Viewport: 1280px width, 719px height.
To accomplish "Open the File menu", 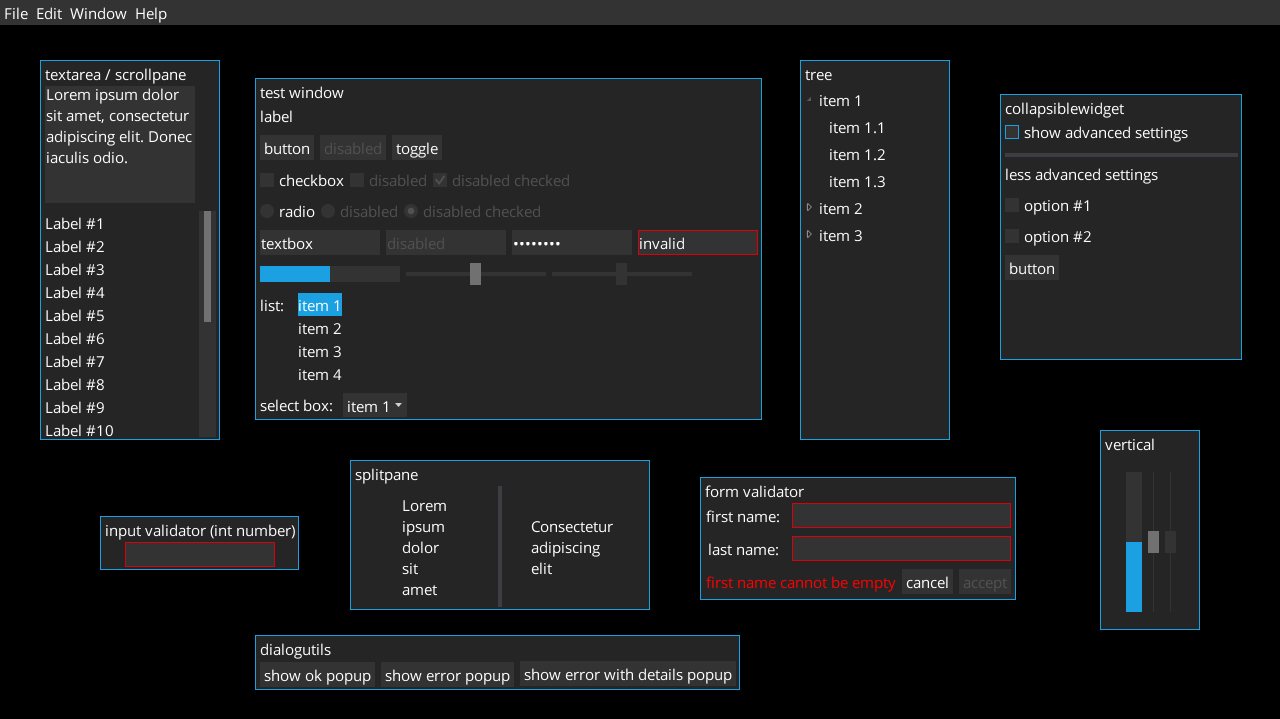I will click(x=16, y=13).
